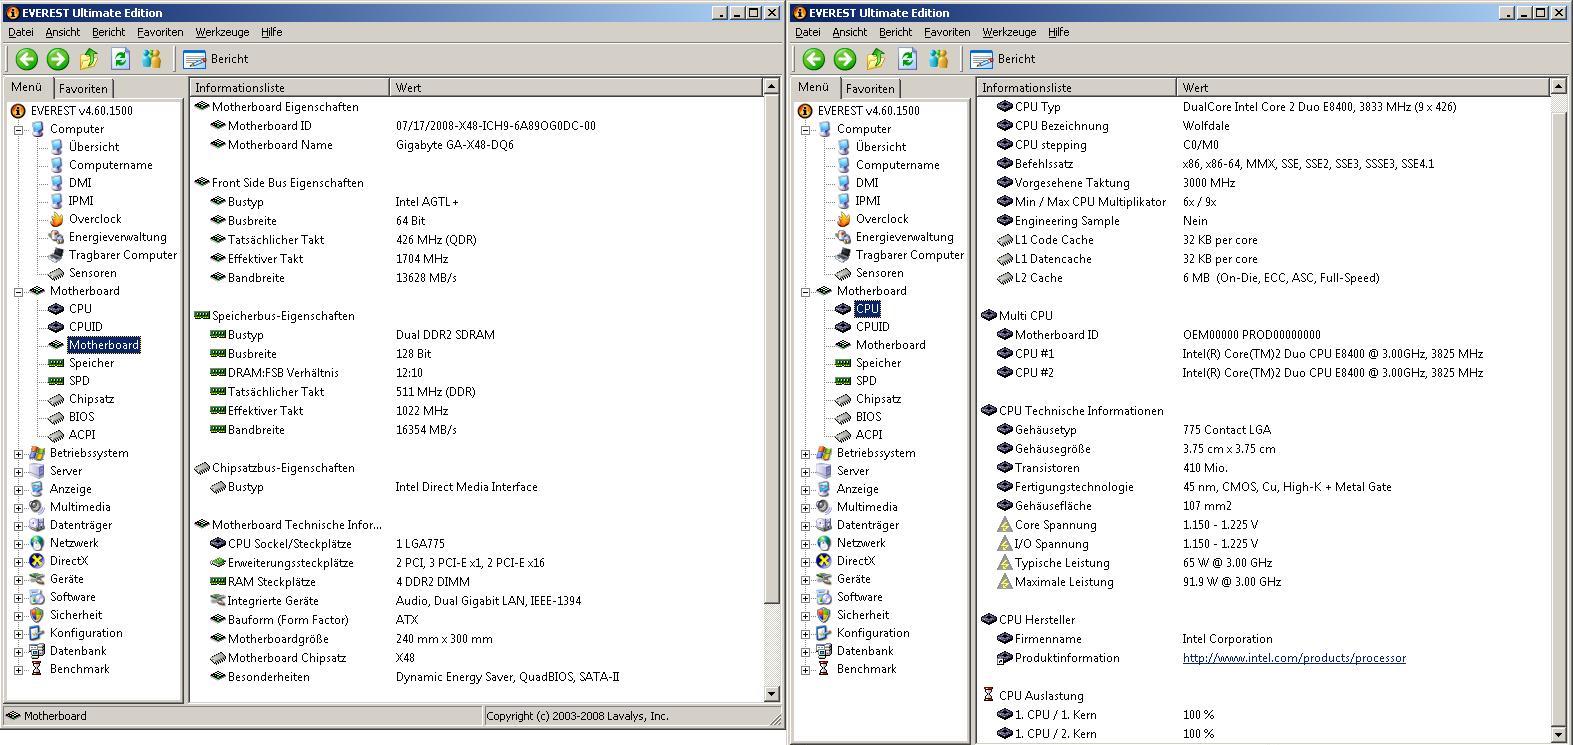The width and height of the screenshot is (1573, 745).
Task: Open the Favoriten menu in left window
Action: pyautogui.click(x=160, y=32)
